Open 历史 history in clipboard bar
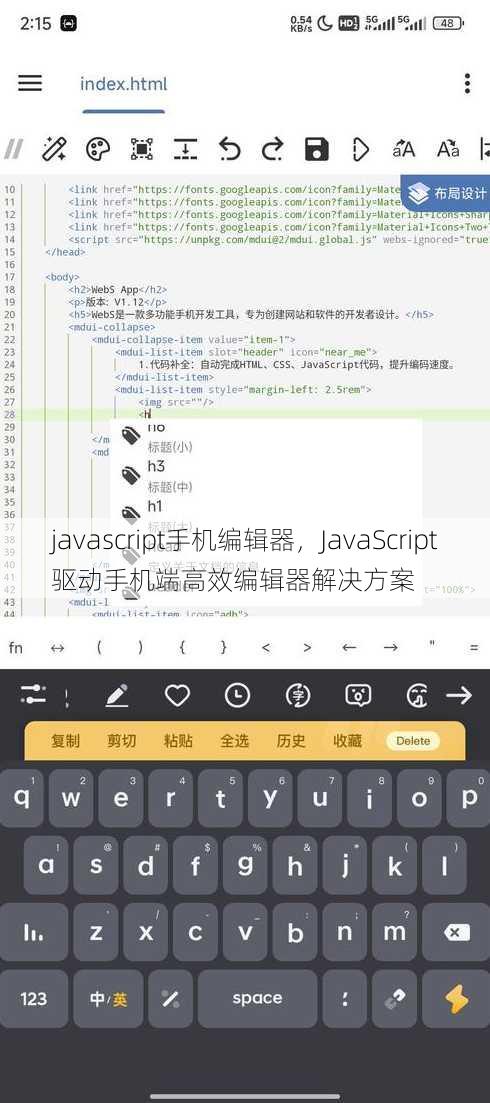The width and height of the screenshot is (490, 1103). pos(291,741)
